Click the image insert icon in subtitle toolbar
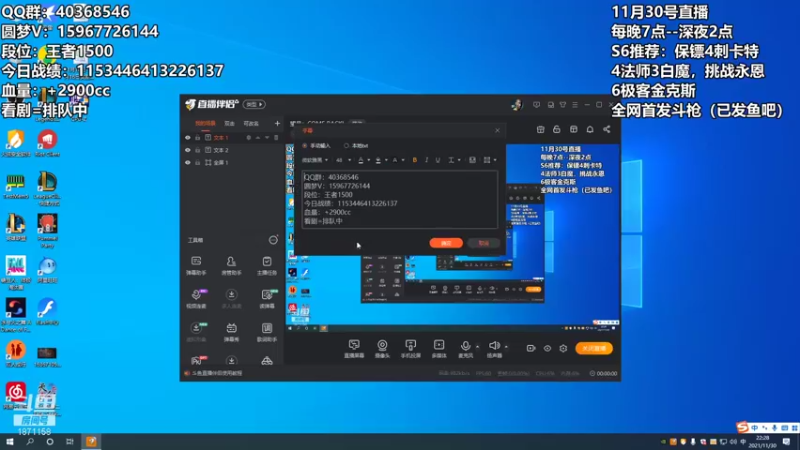 click(472, 160)
